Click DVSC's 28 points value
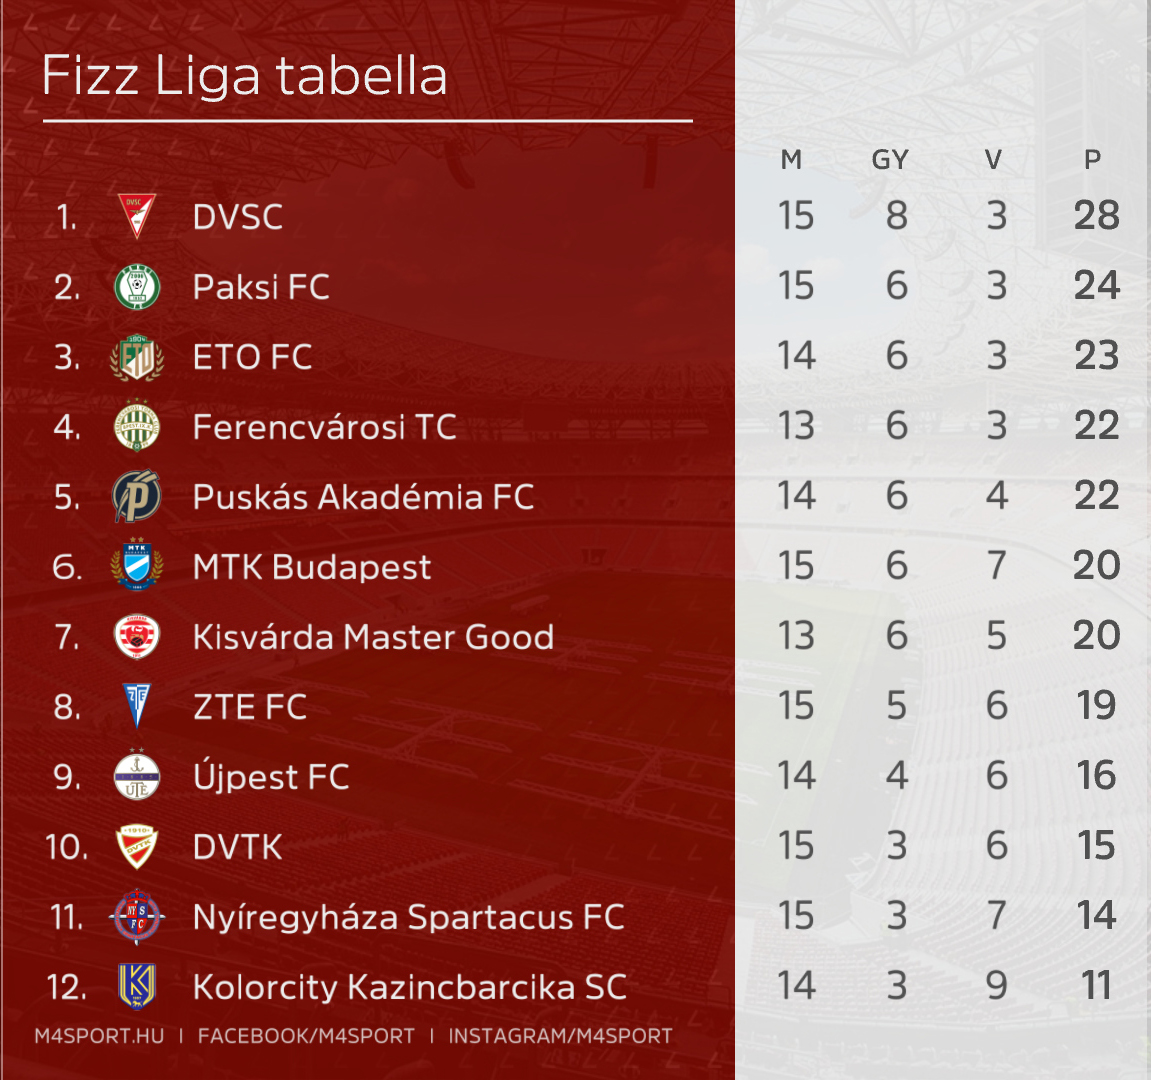1151x1080 pixels. click(1096, 216)
